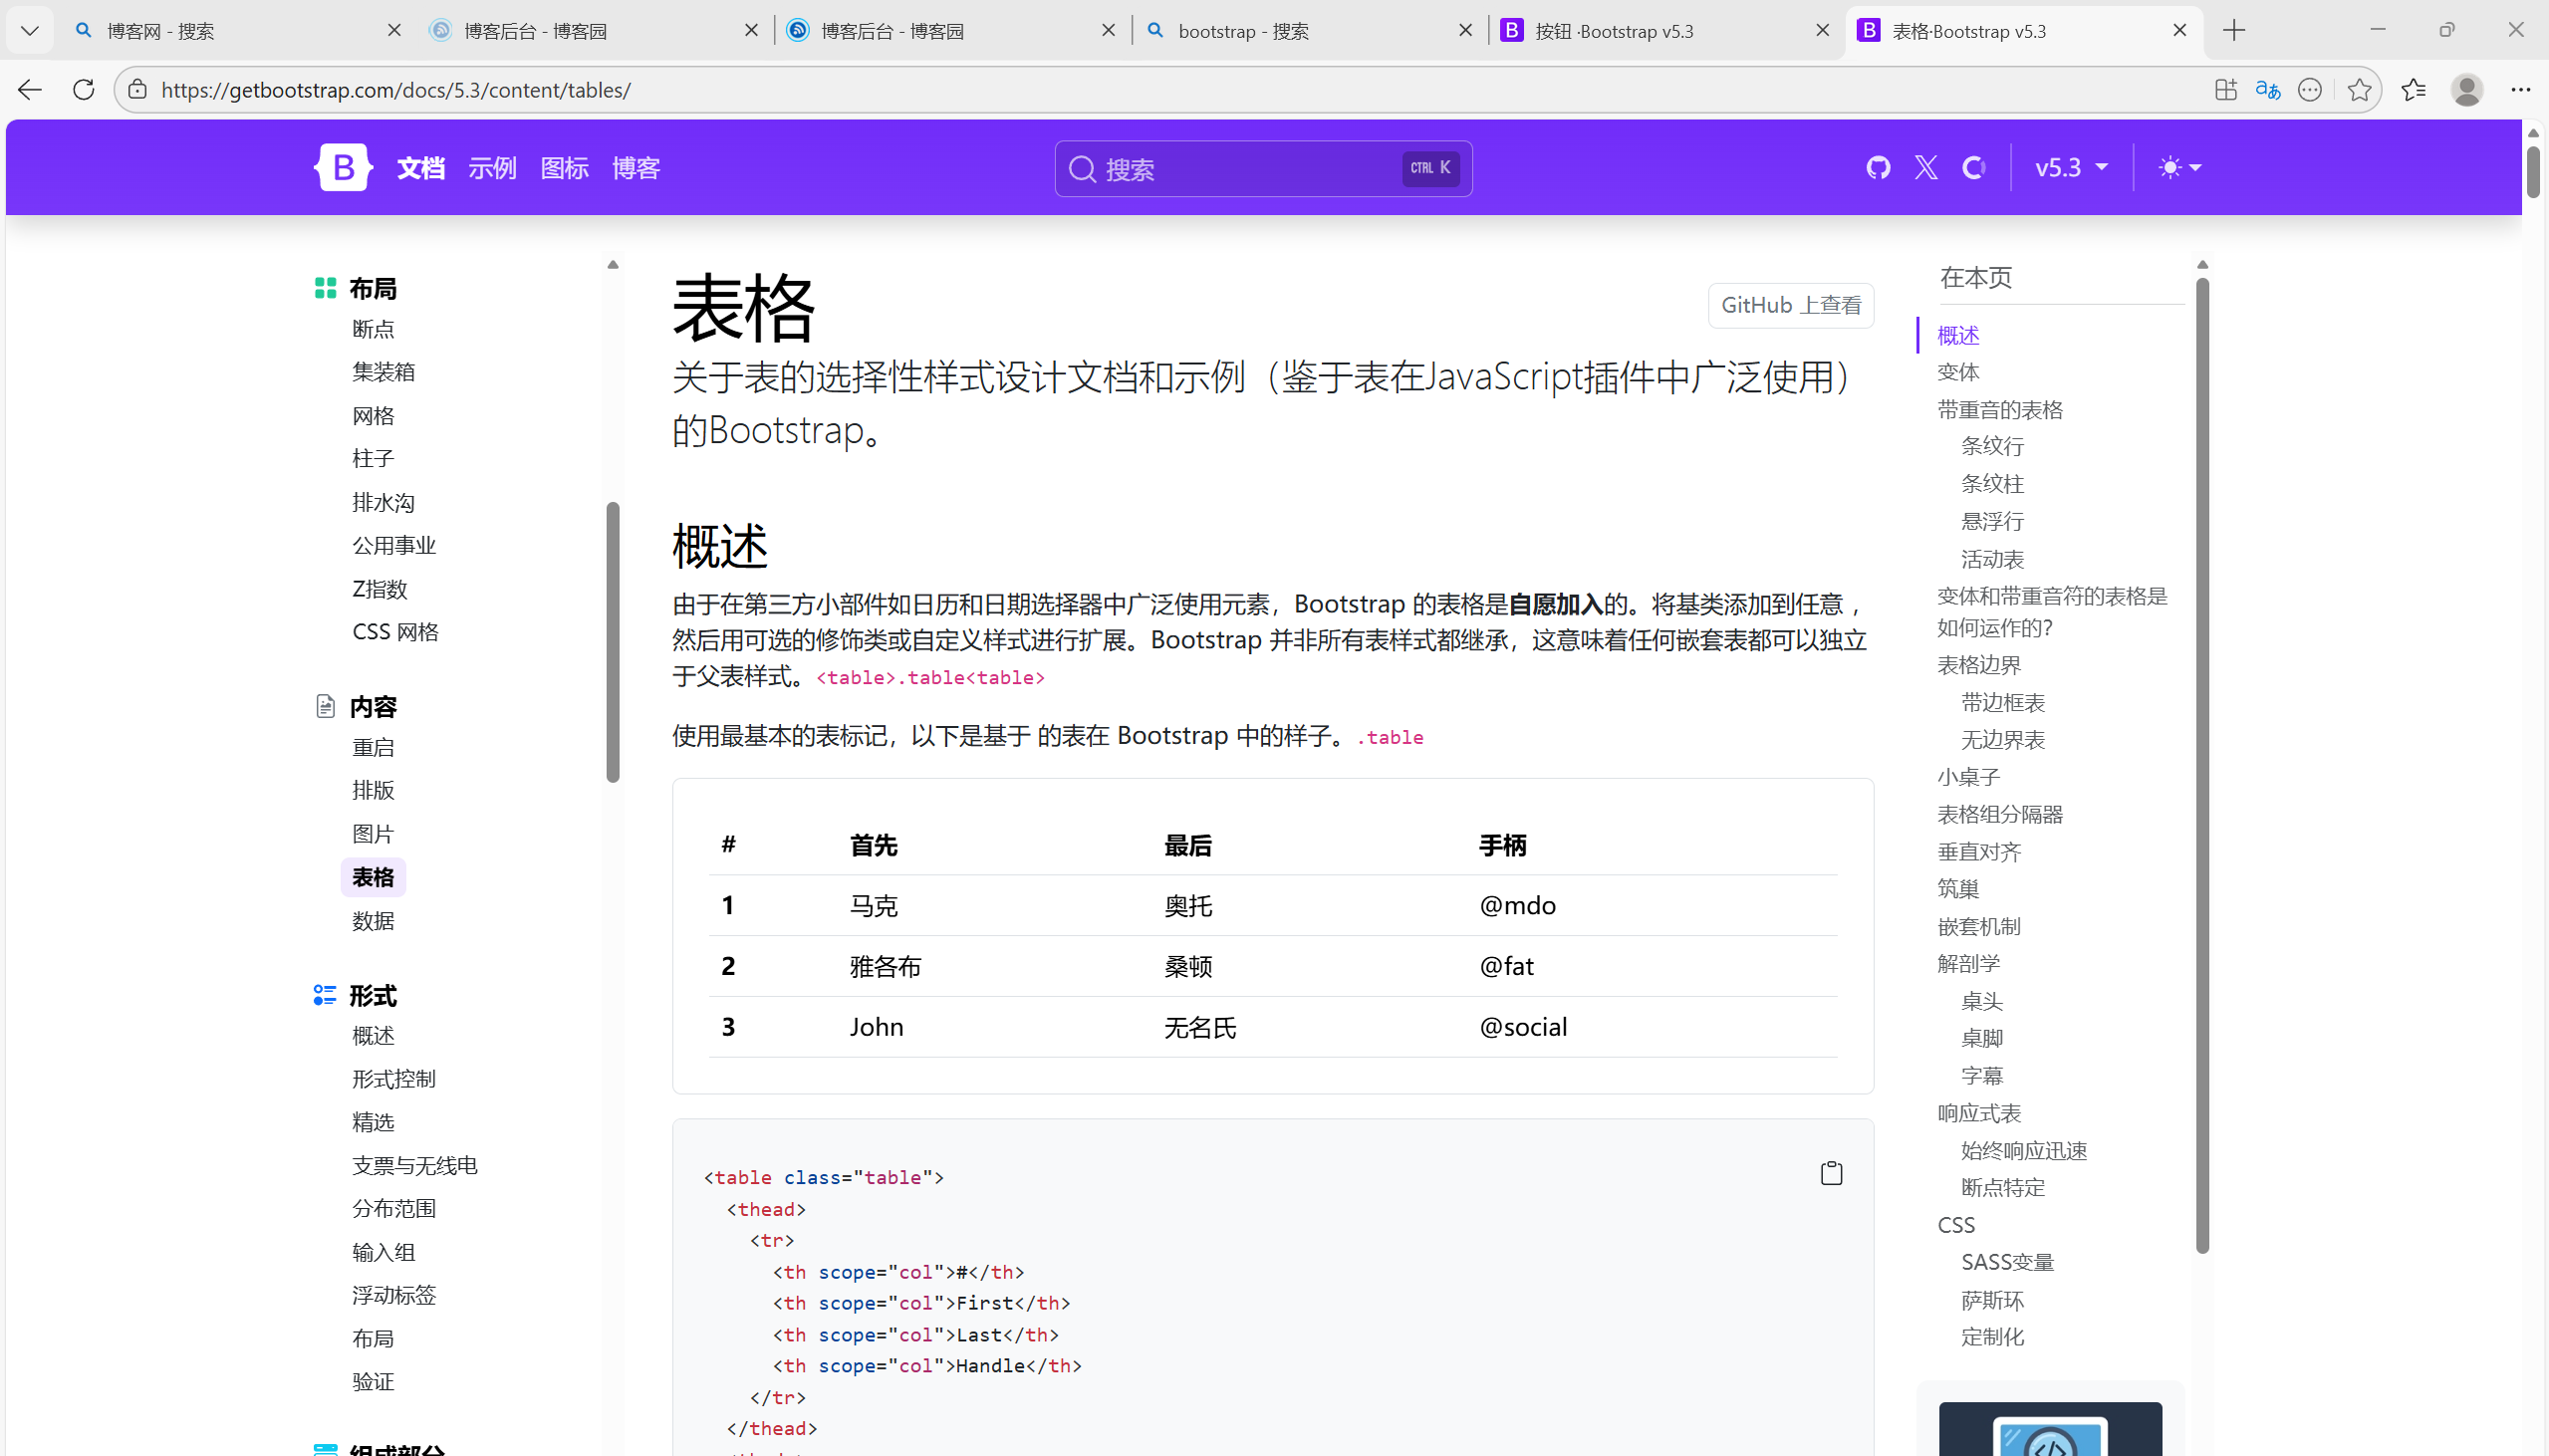The height and width of the screenshot is (1456, 2549).
Task: Open 排版 in the sidebar
Action: point(373,790)
